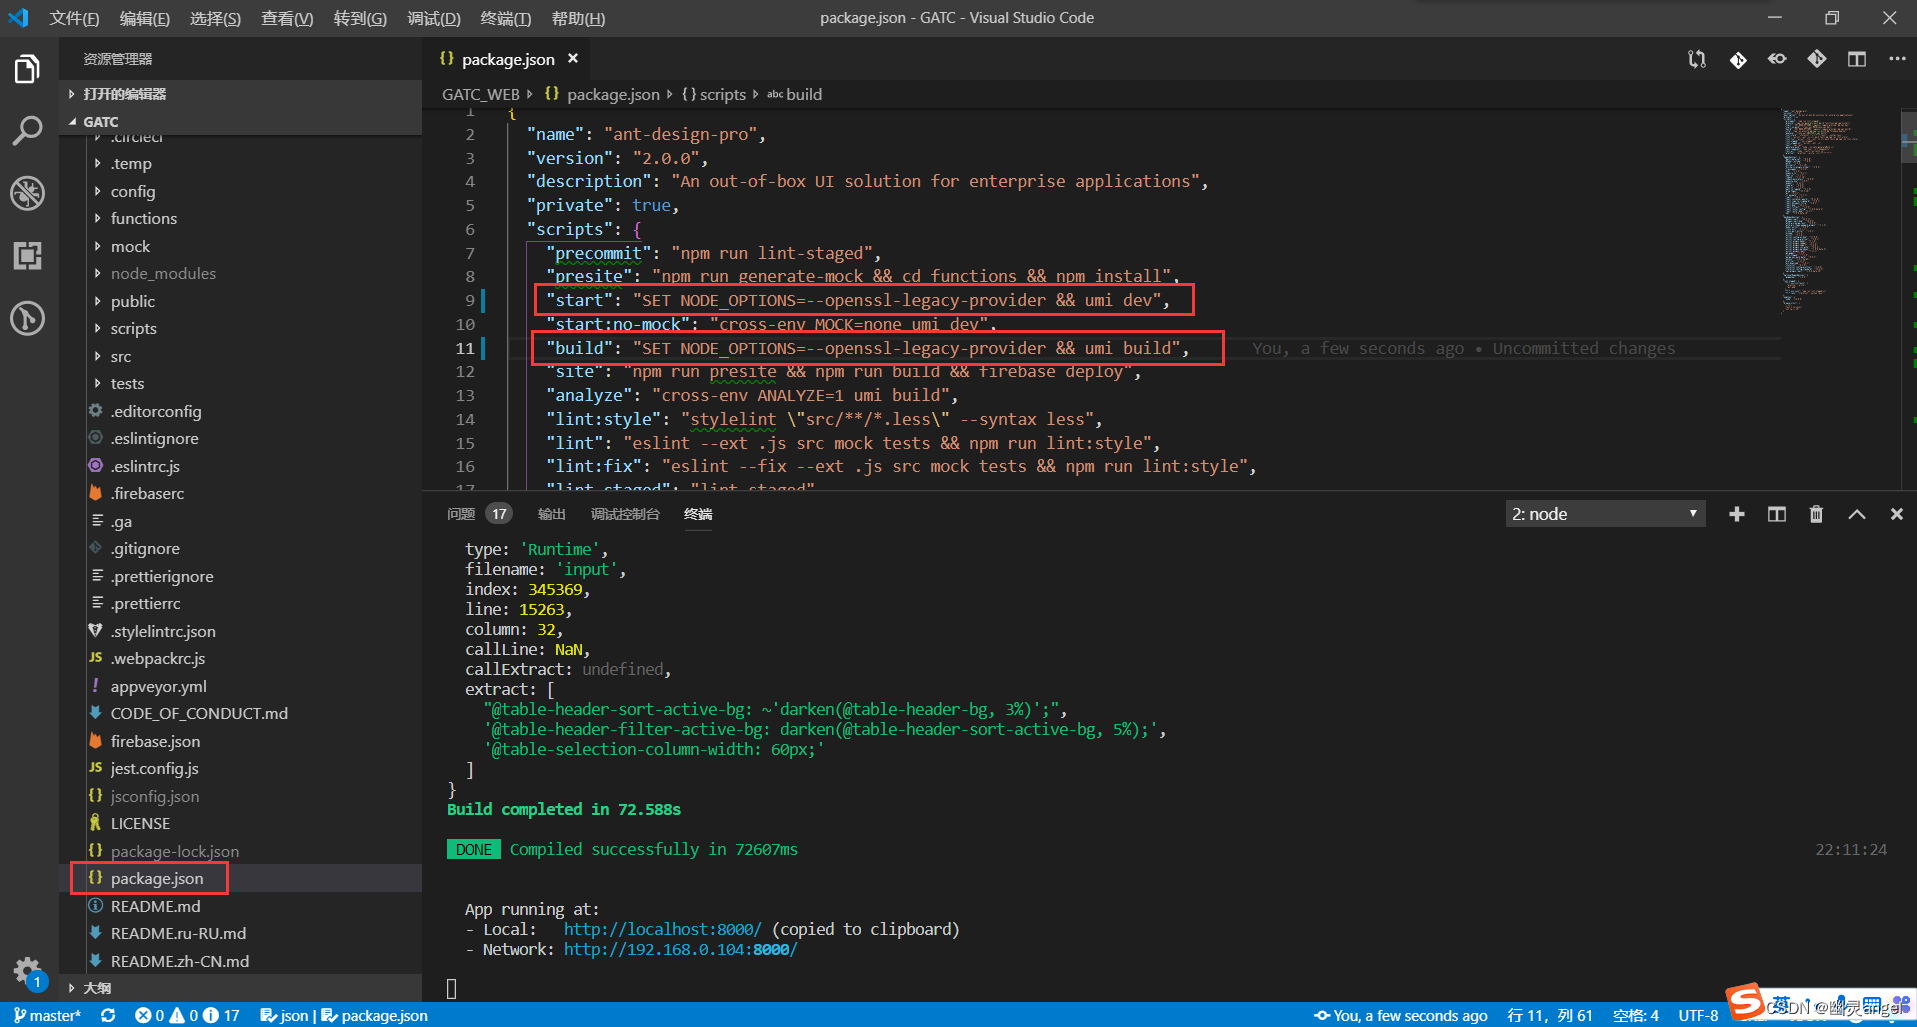Open the Extensions view in activity bar
The width and height of the screenshot is (1917, 1027).
coord(27,256)
